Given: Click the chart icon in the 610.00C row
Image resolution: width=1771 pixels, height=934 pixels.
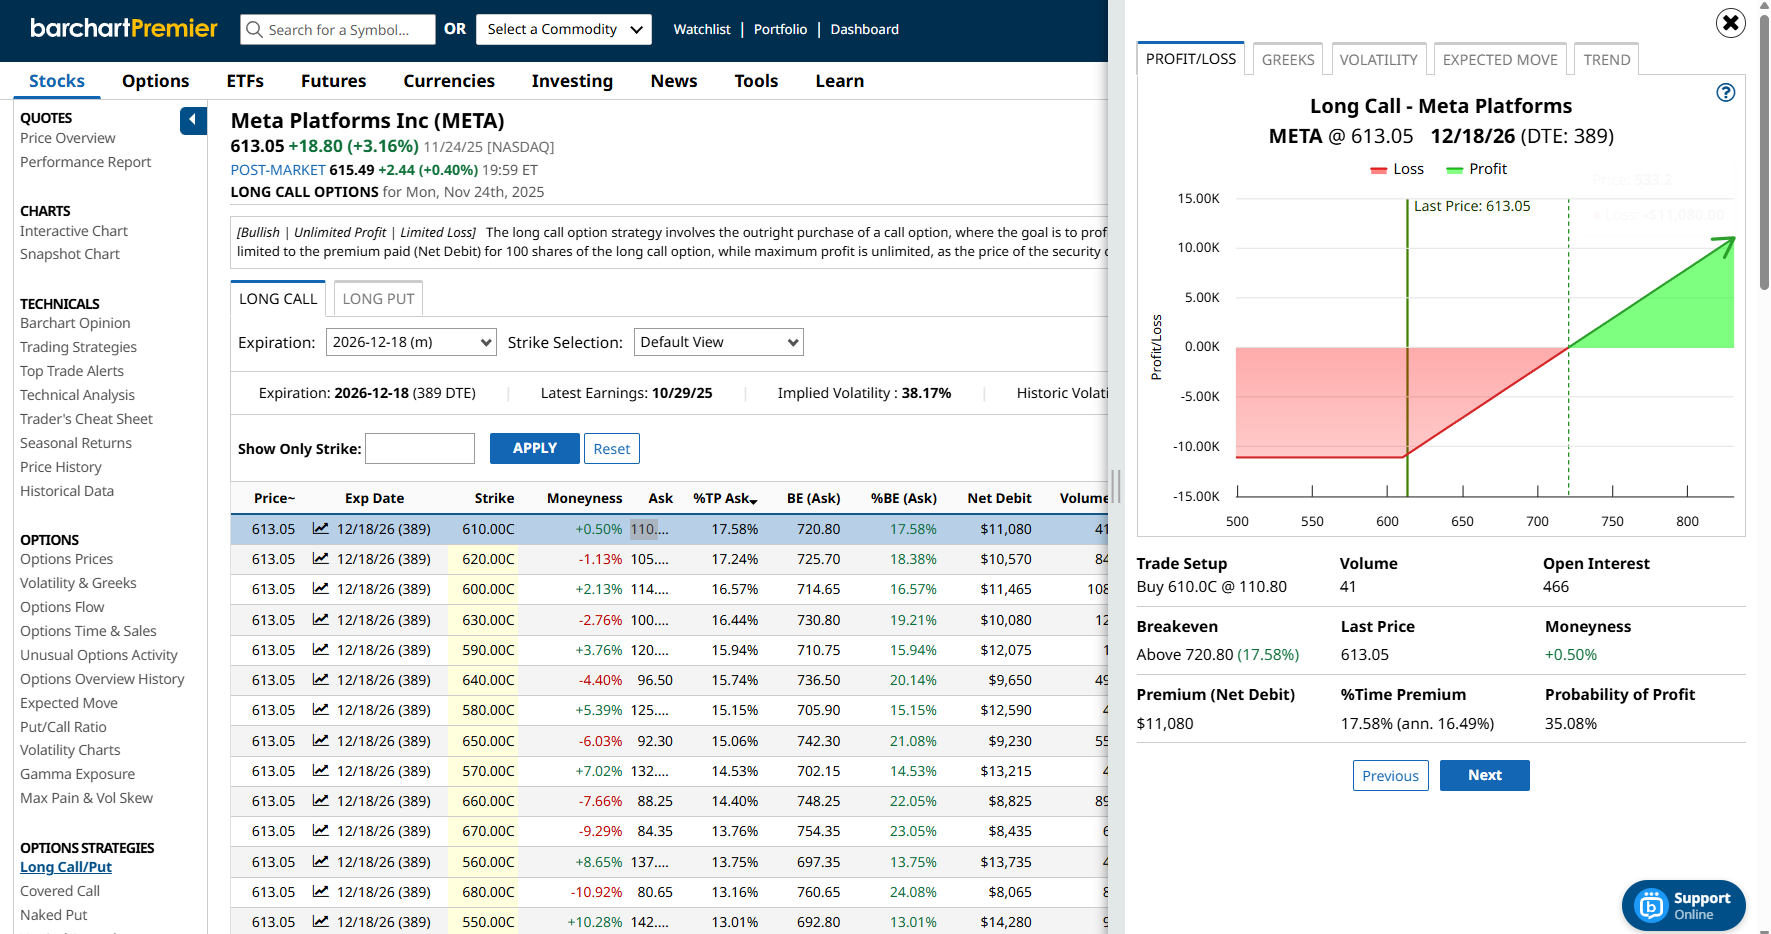Looking at the screenshot, I should pos(320,529).
